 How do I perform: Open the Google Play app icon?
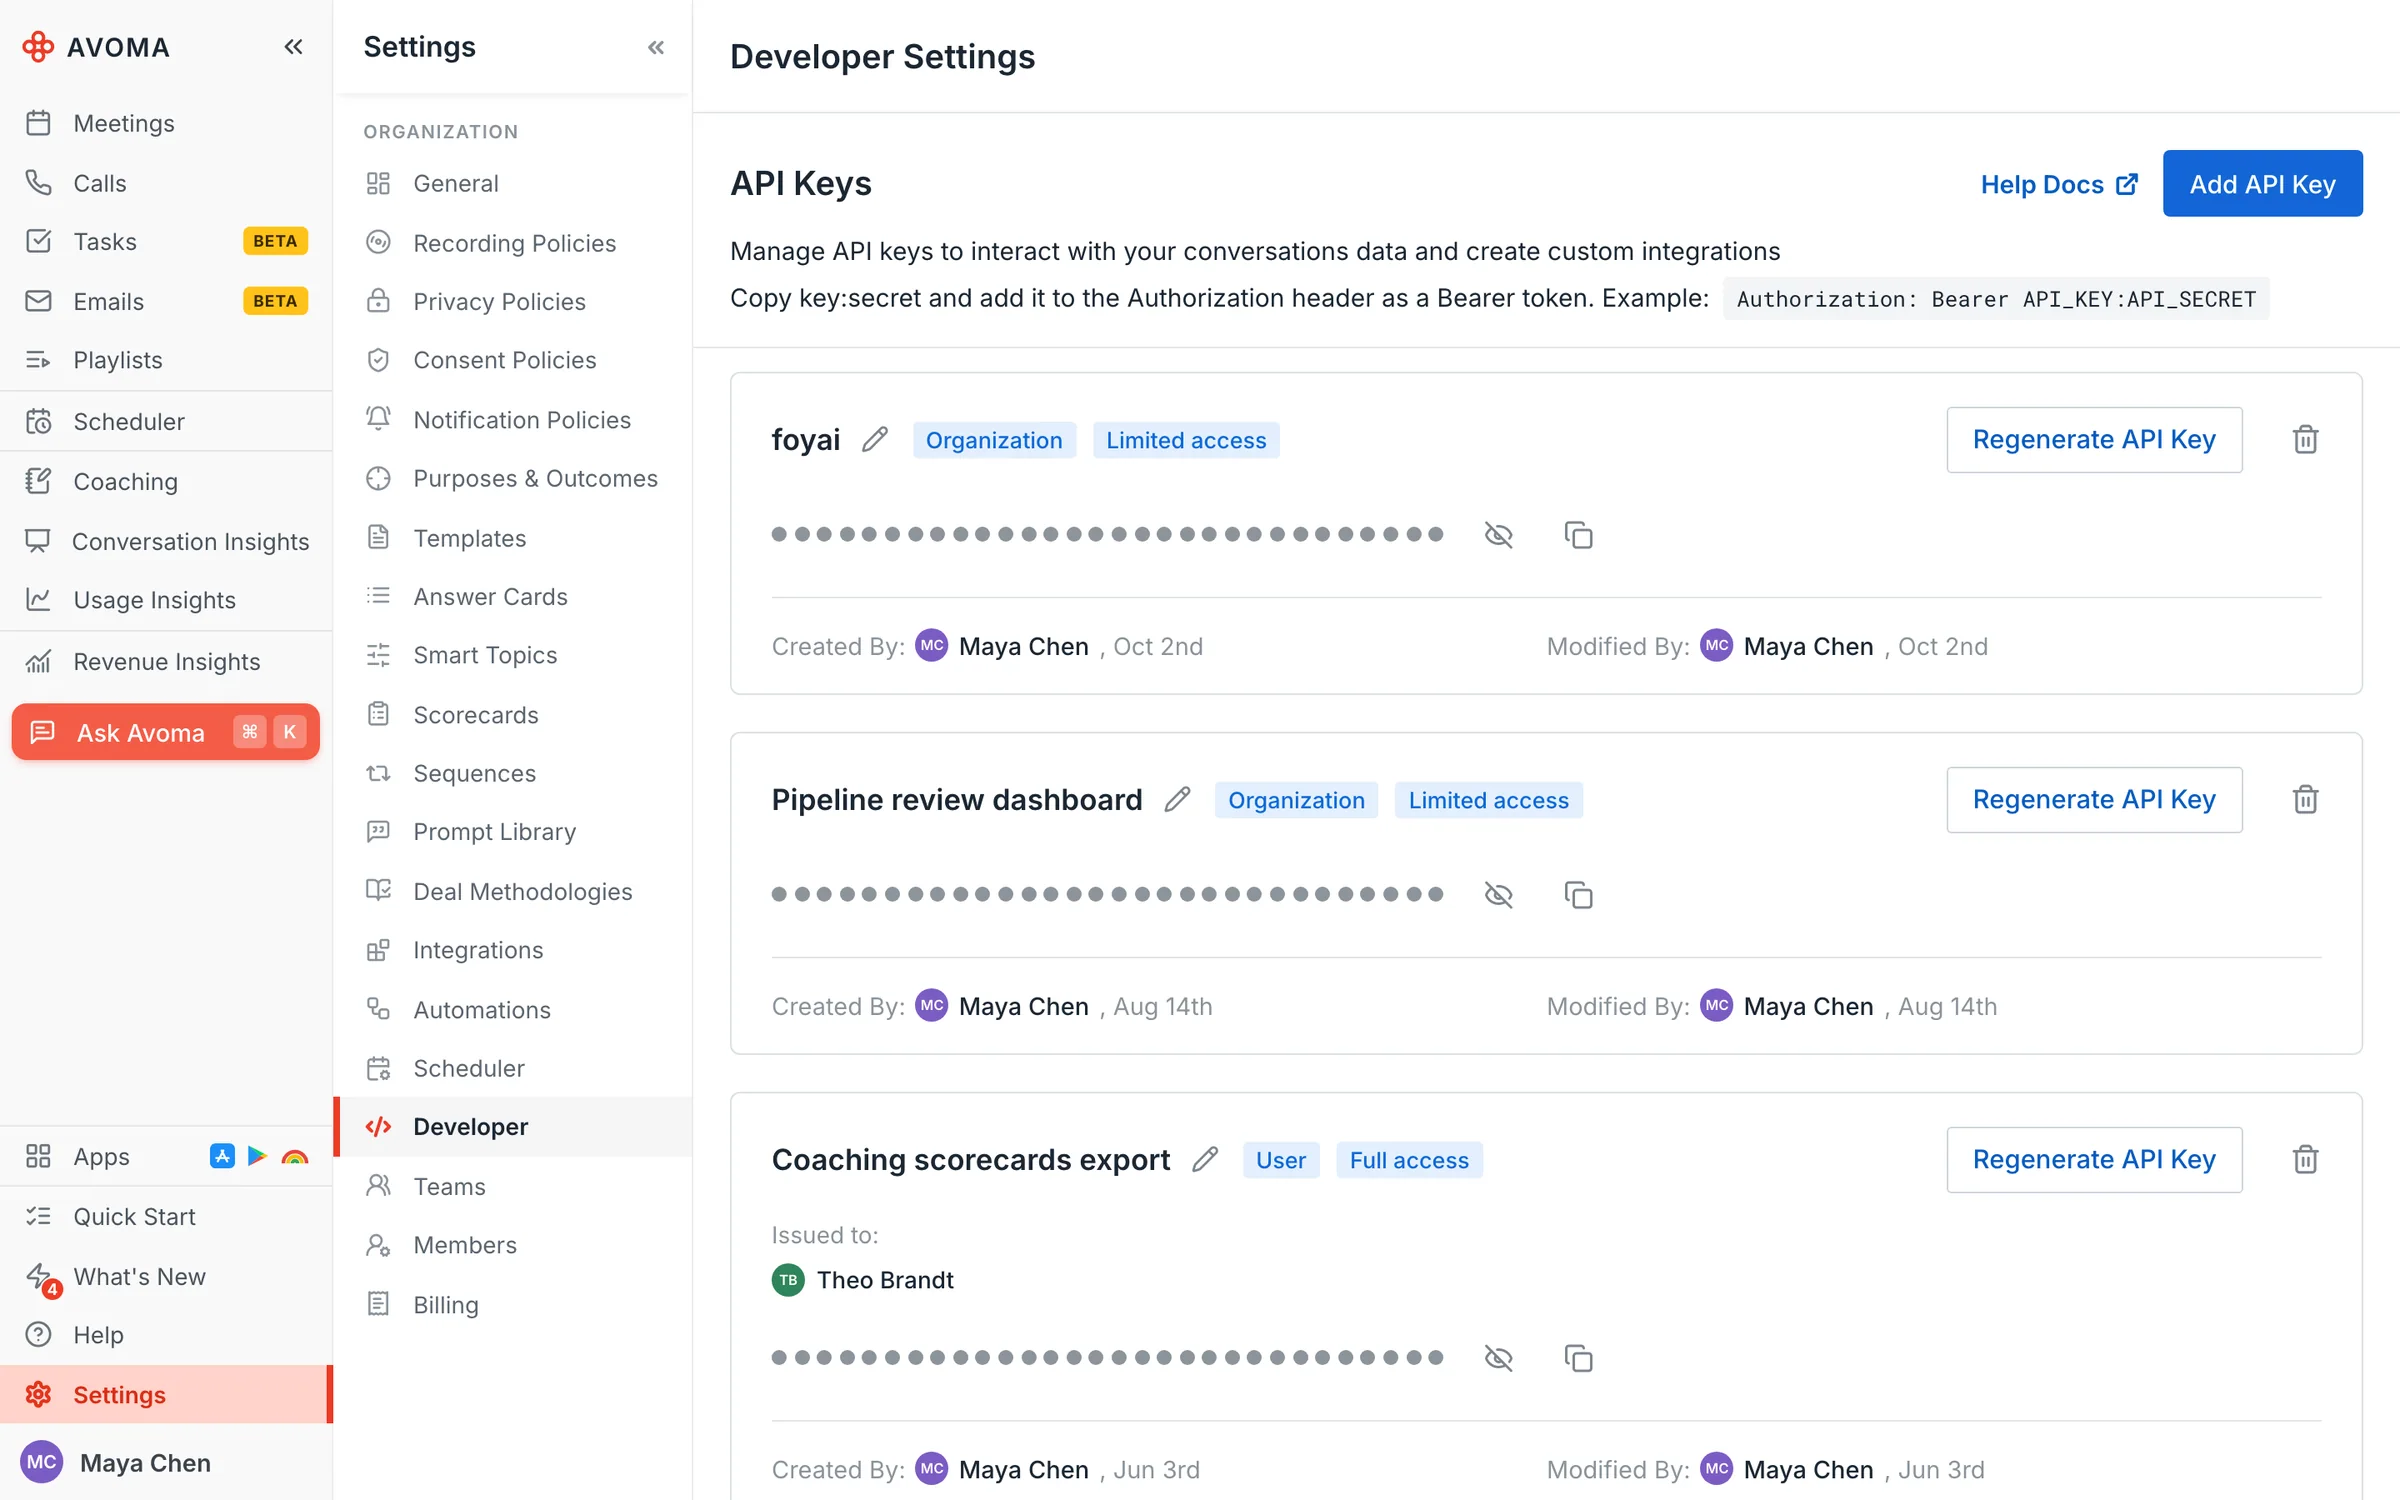(x=257, y=1156)
